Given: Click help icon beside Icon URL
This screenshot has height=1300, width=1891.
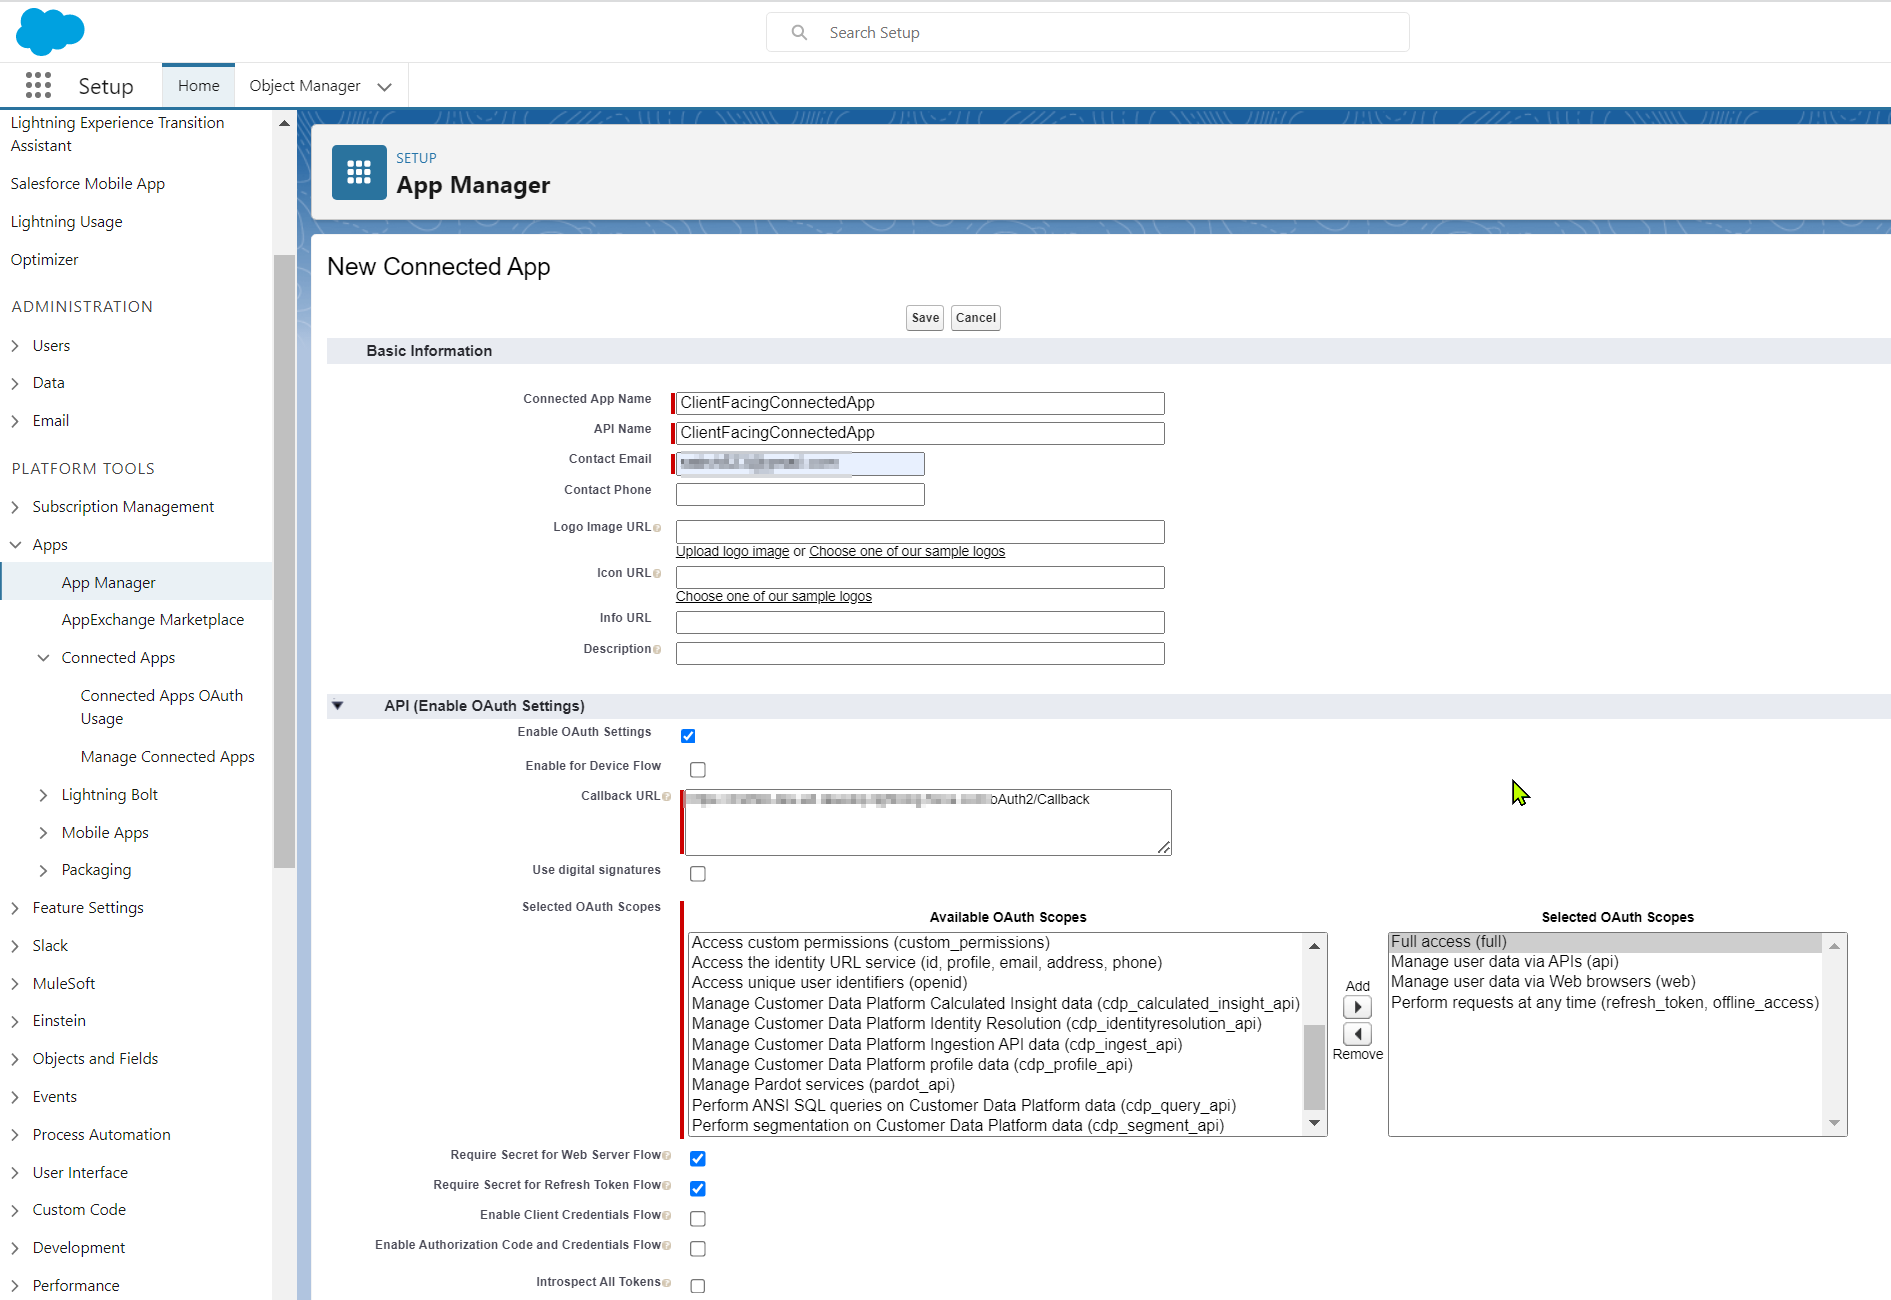Looking at the screenshot, I should pos(657,574).
